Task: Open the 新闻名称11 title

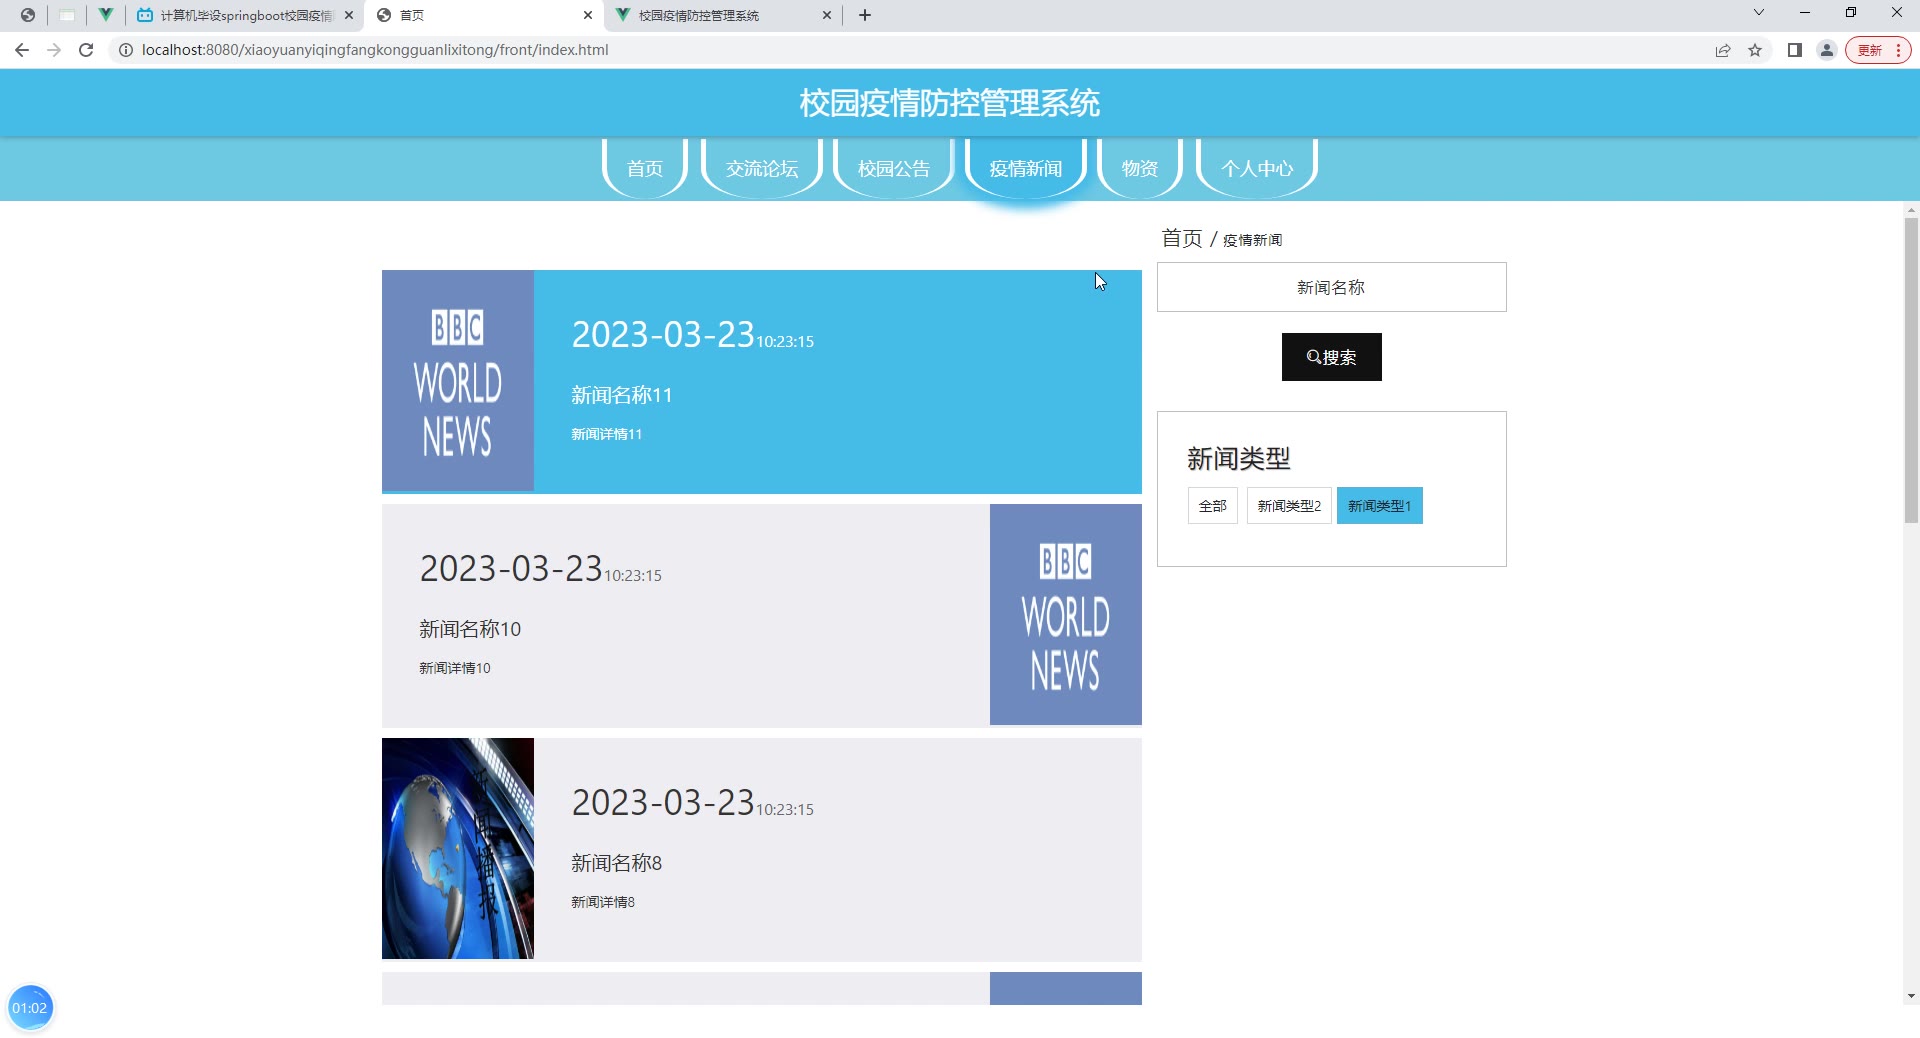Action: click(621, 395)
